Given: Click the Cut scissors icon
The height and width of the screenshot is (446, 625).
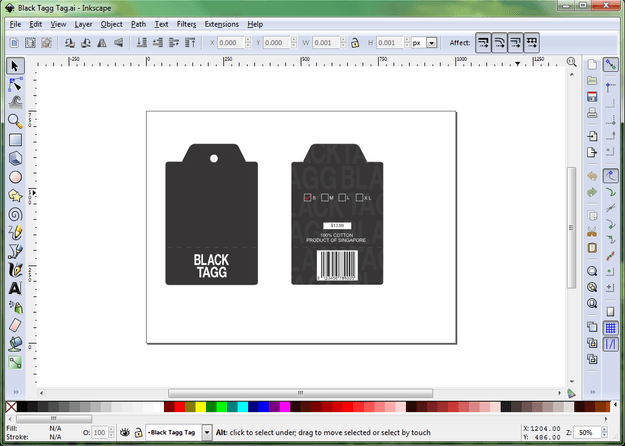Looking at the screenshot, I should [x=592, y=232].
